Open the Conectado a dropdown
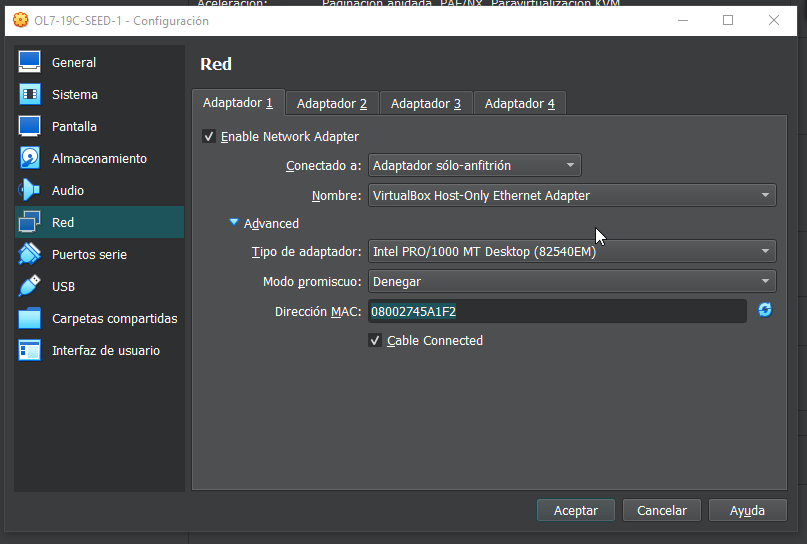Image resolution: width=807 pixels, height=544 pixels. coord(474,165)
